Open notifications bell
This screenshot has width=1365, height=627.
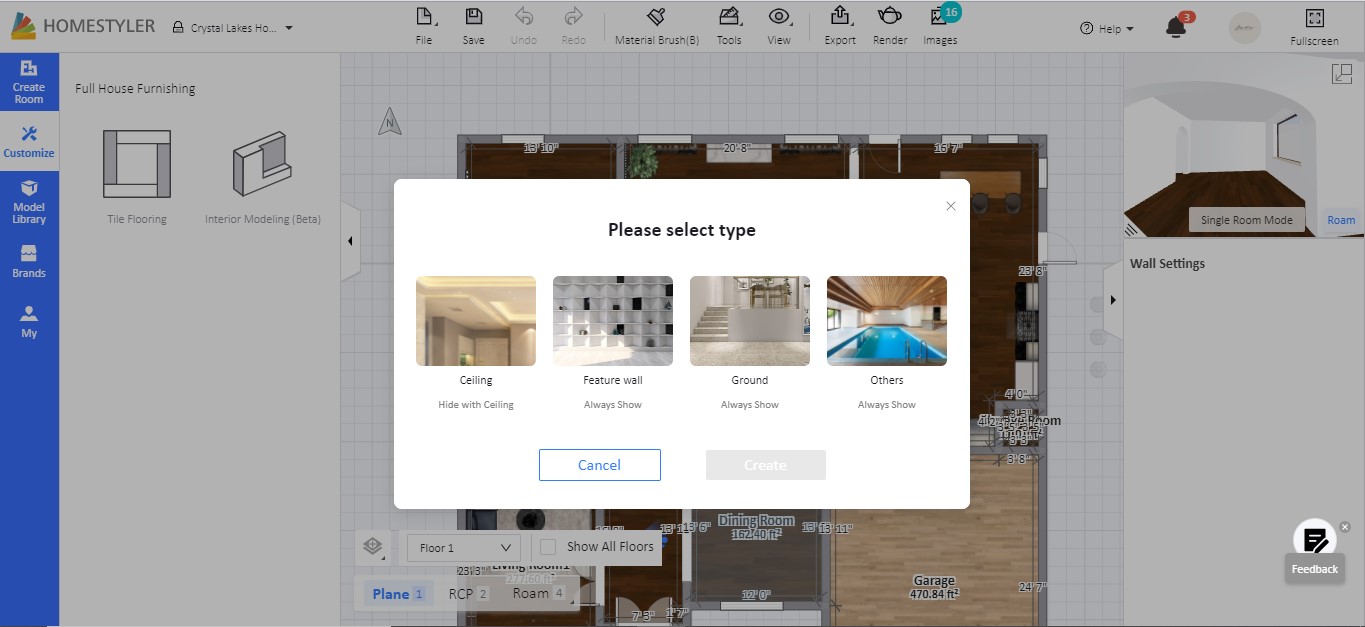point(1176,28)
